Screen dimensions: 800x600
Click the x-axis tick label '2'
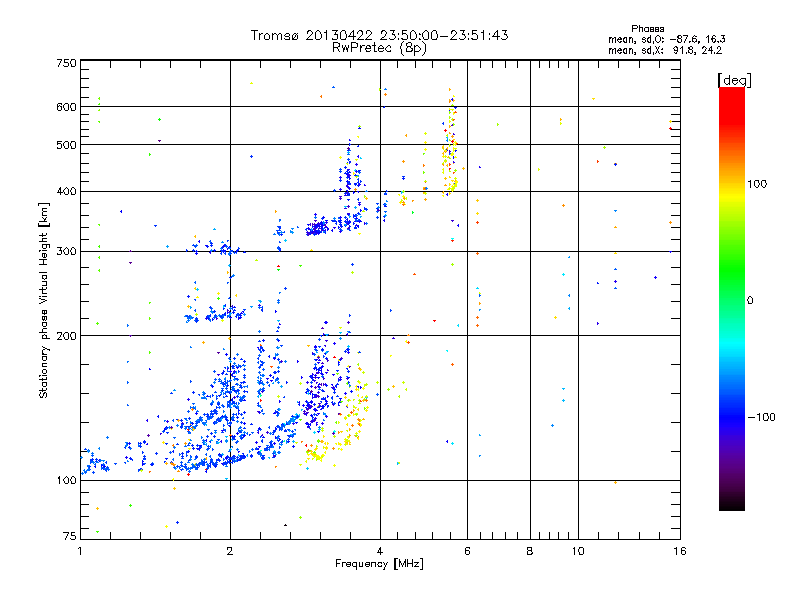coord(230,551)
